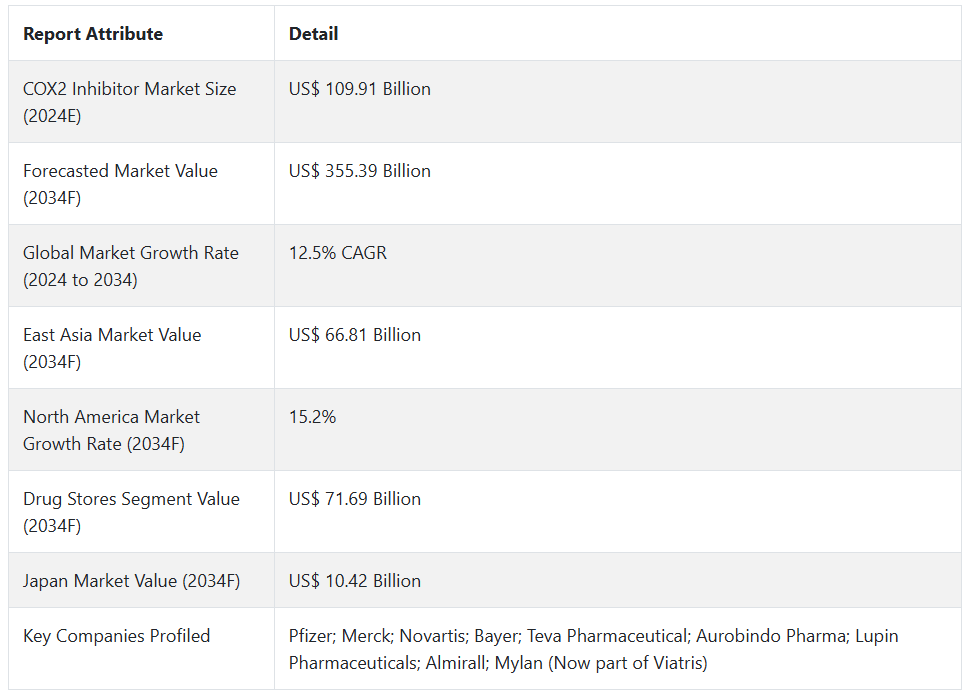Select the Global Market Growth Rate cell
The height and width of the screenshot is (693, 970).
coord(131,266)
